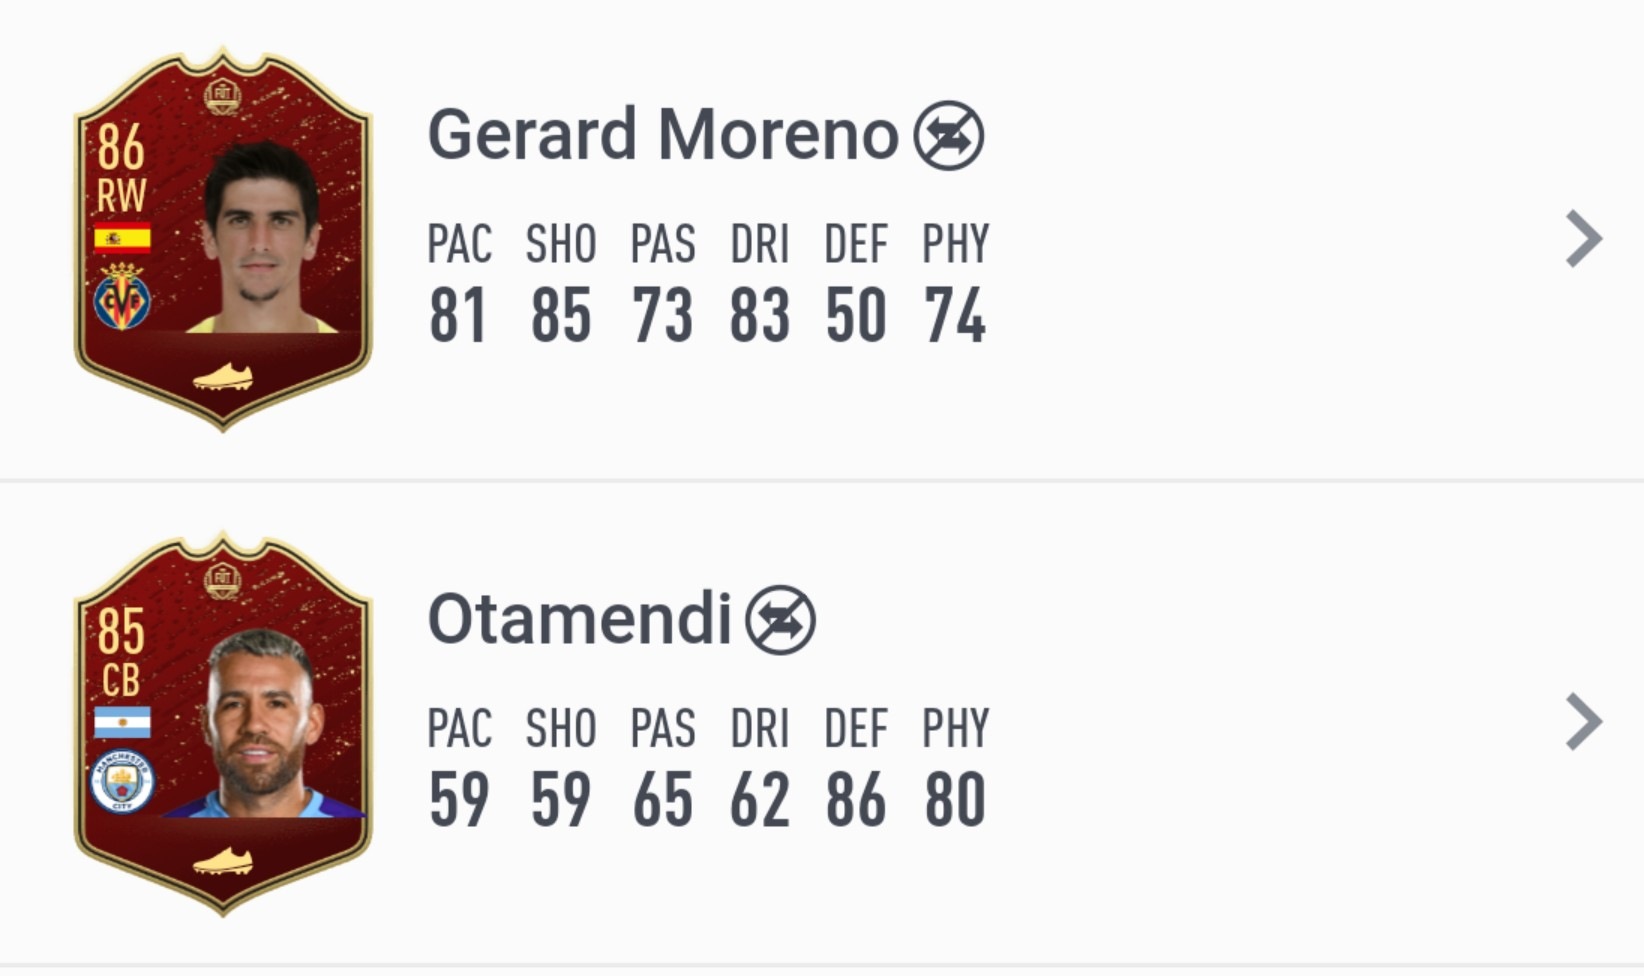Select the Gerard Moreno 86 RW card
Viewport: 1644px width, 976px height.
[223, 240]
